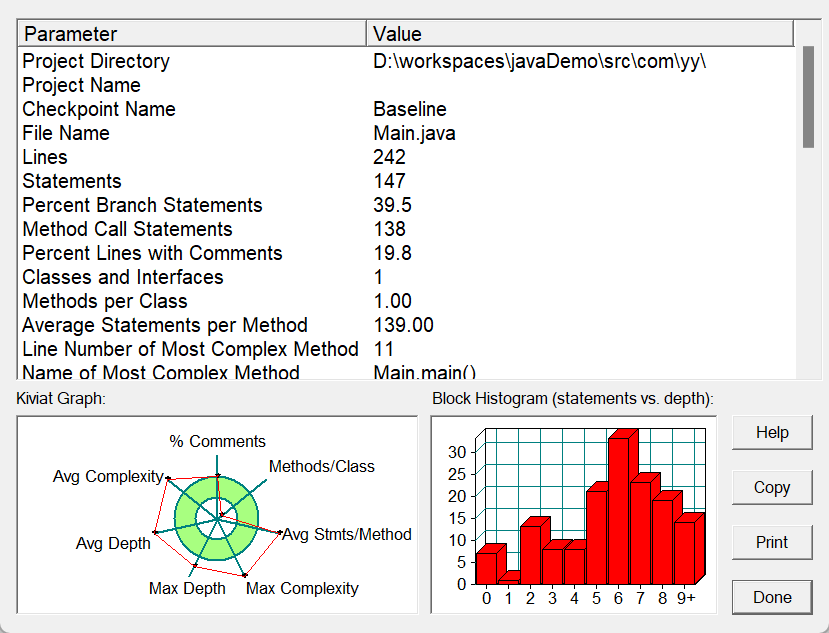Click the histogram bar for depth 0

[487, 568]
